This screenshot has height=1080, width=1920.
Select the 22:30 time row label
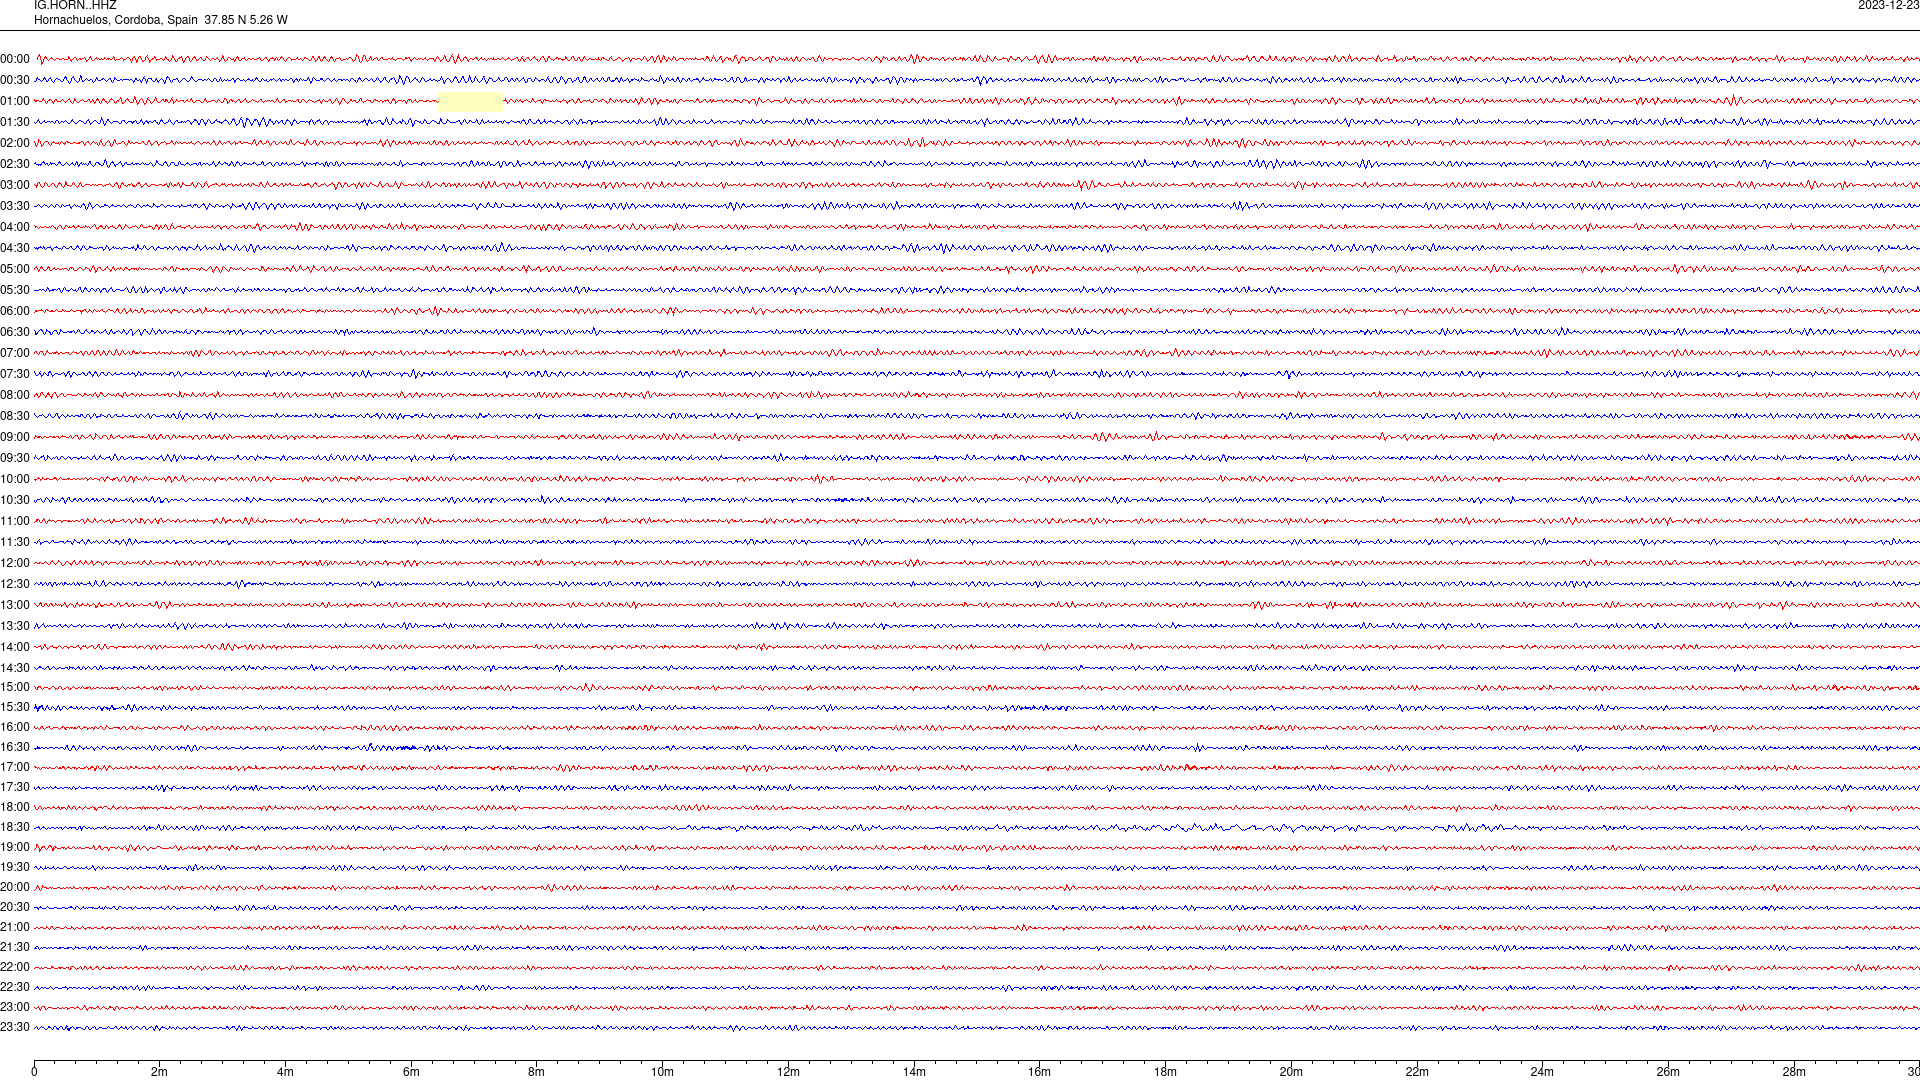15,987
